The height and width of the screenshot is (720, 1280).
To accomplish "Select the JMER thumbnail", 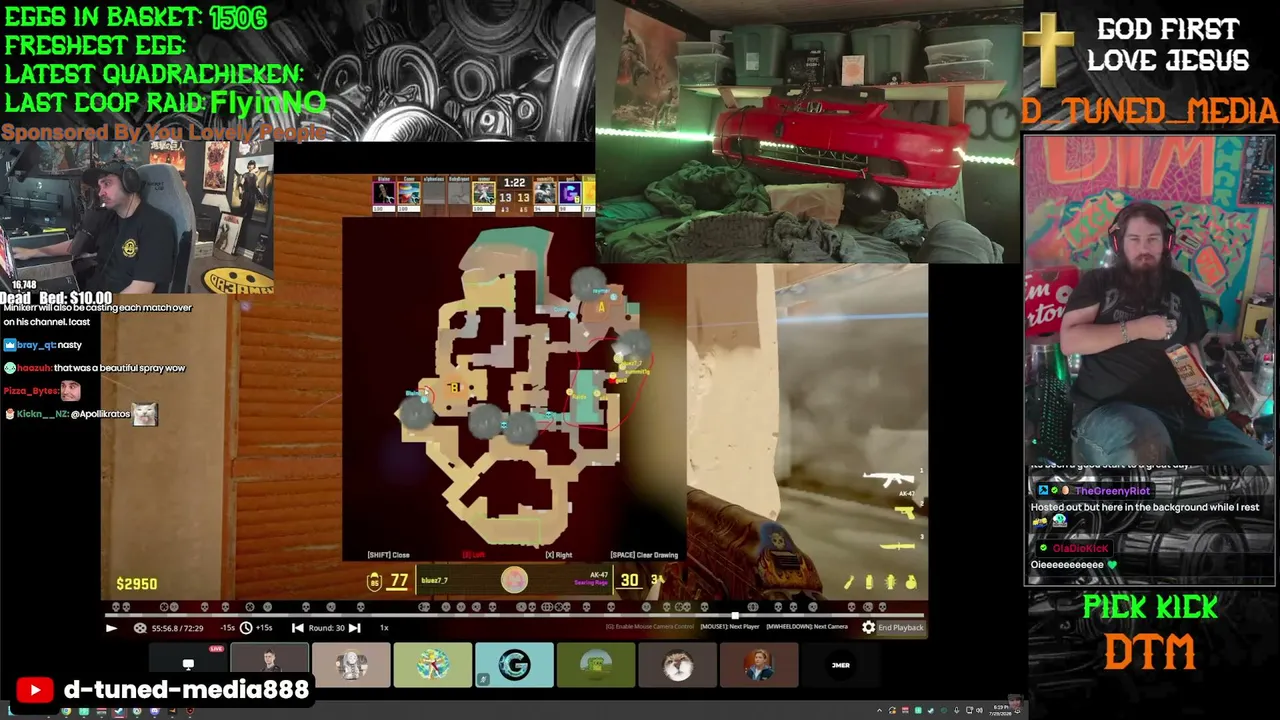I will (840, 665).
